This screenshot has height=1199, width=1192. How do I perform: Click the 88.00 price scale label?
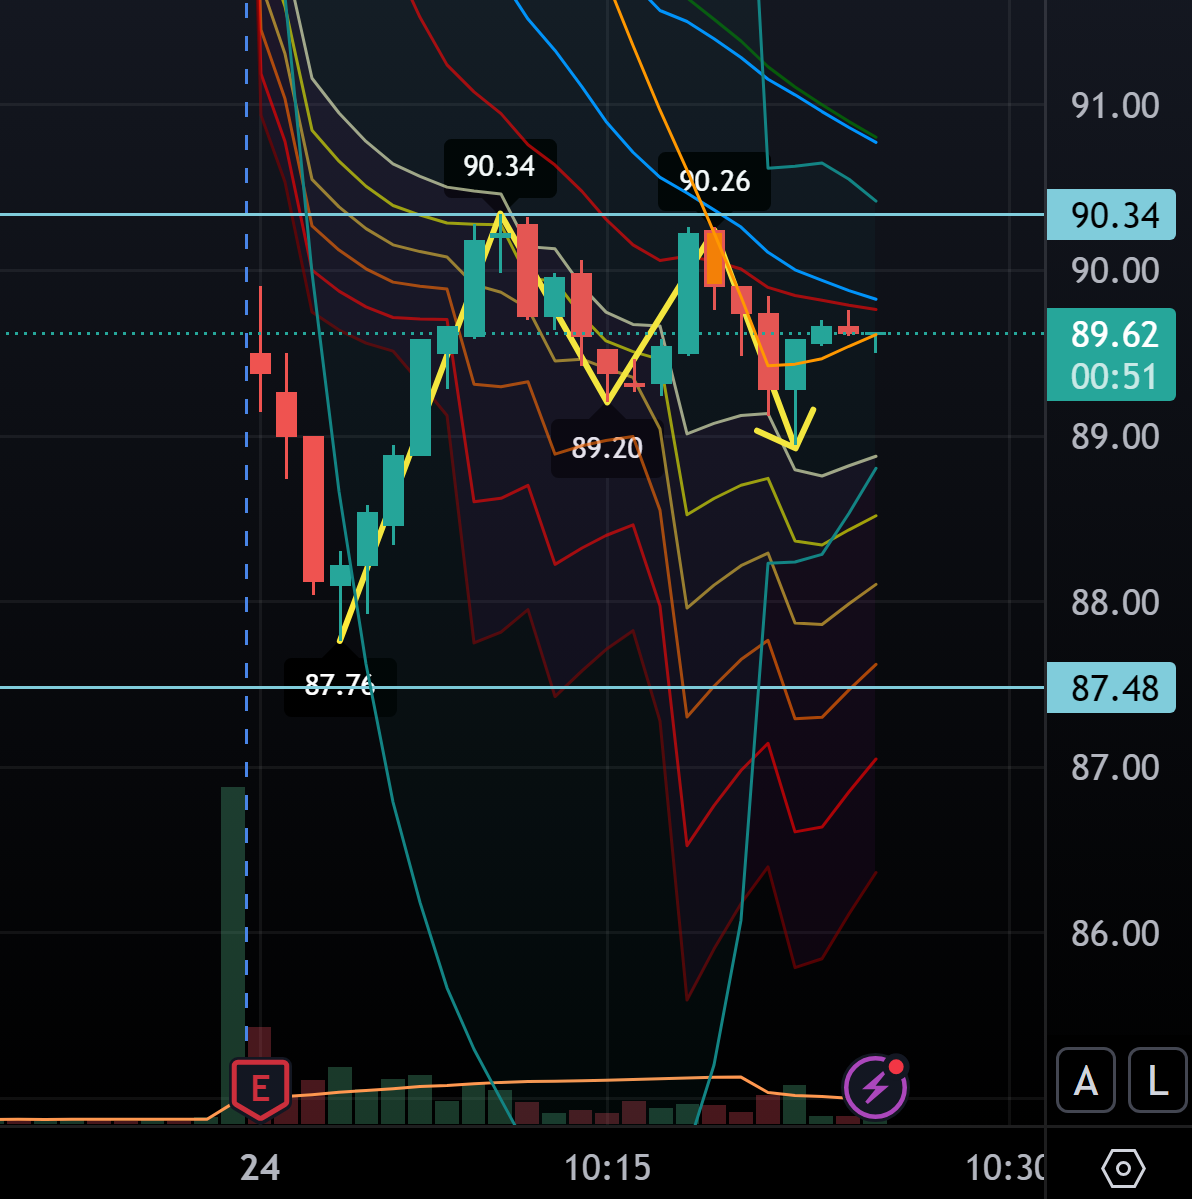pos(1115,603)
